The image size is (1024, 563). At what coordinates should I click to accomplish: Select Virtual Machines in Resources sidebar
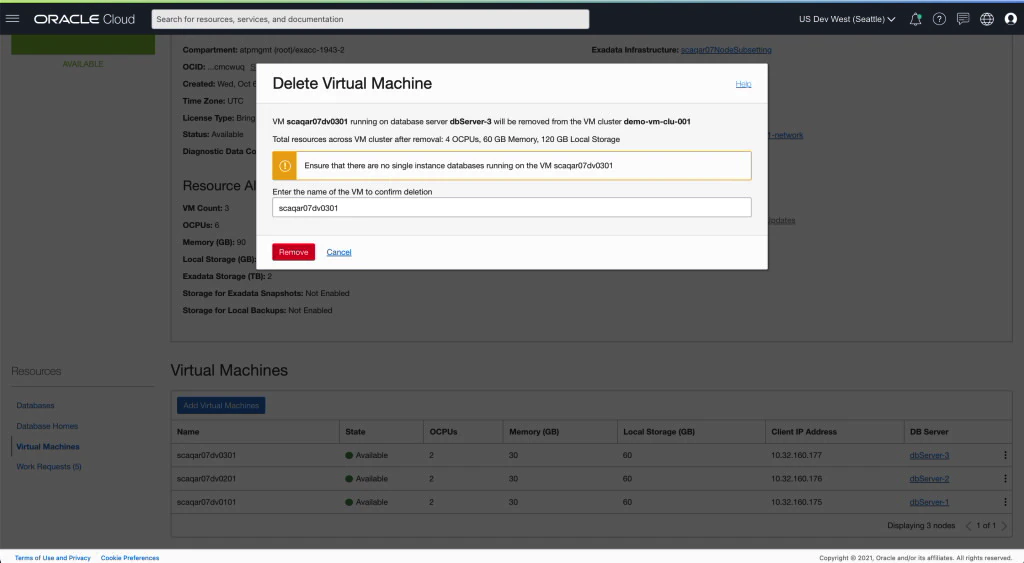(x=48, y=447)
